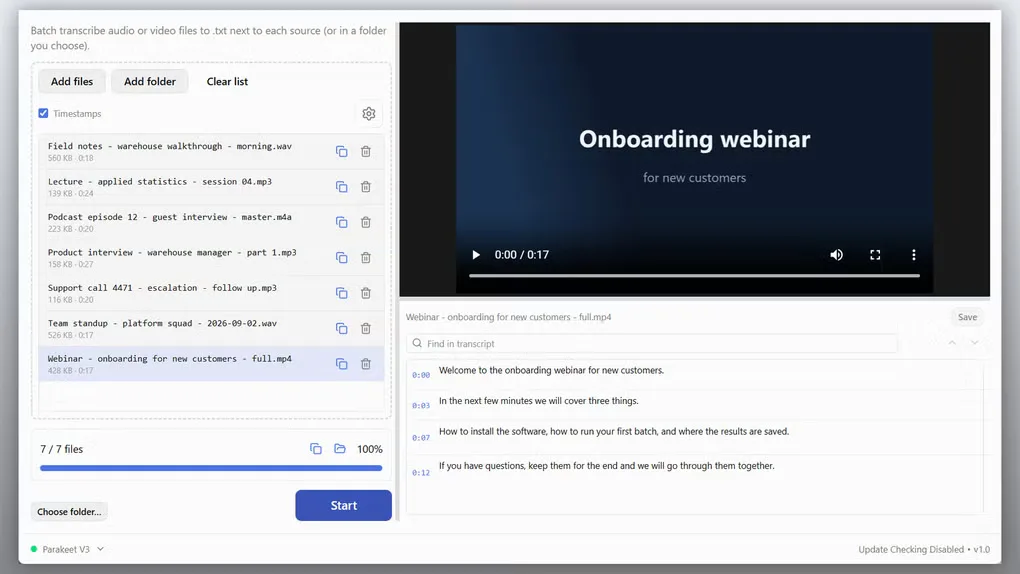Viewport: 1020px width, 574px height.
Task: Start the batch transcription
Action: (x=343, y=506)
